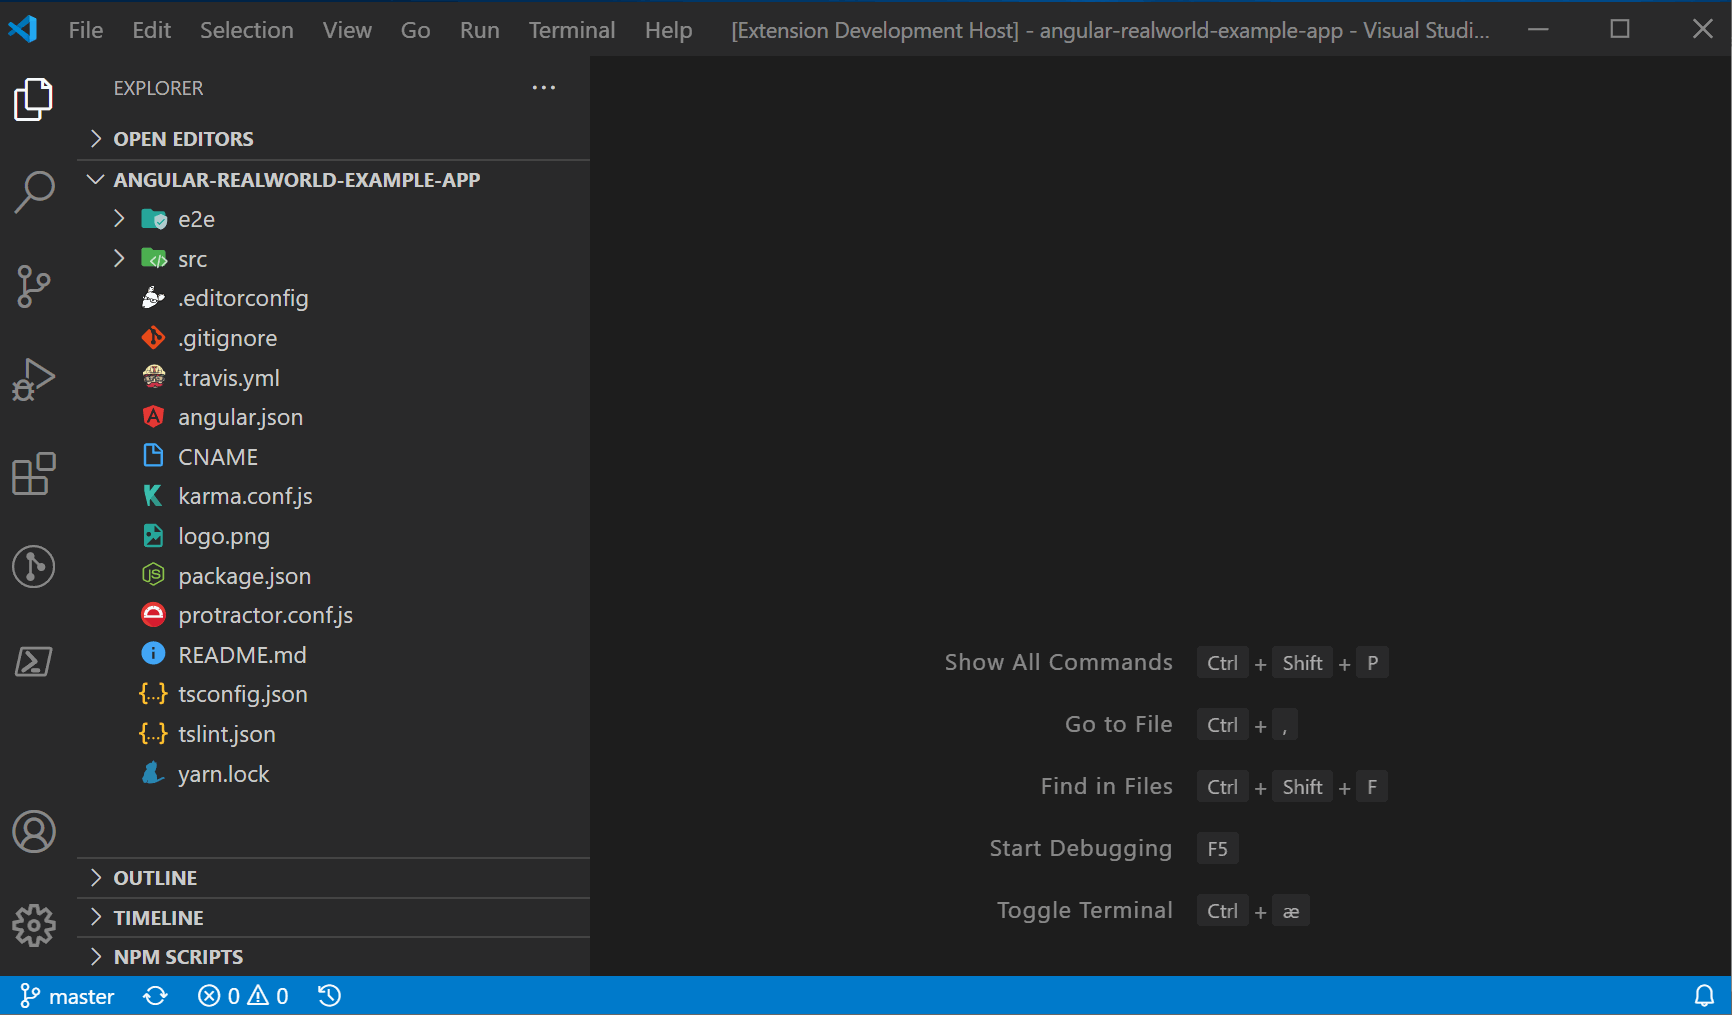
Task: Click the VS Code logo icon
Action: coord(23,29)
